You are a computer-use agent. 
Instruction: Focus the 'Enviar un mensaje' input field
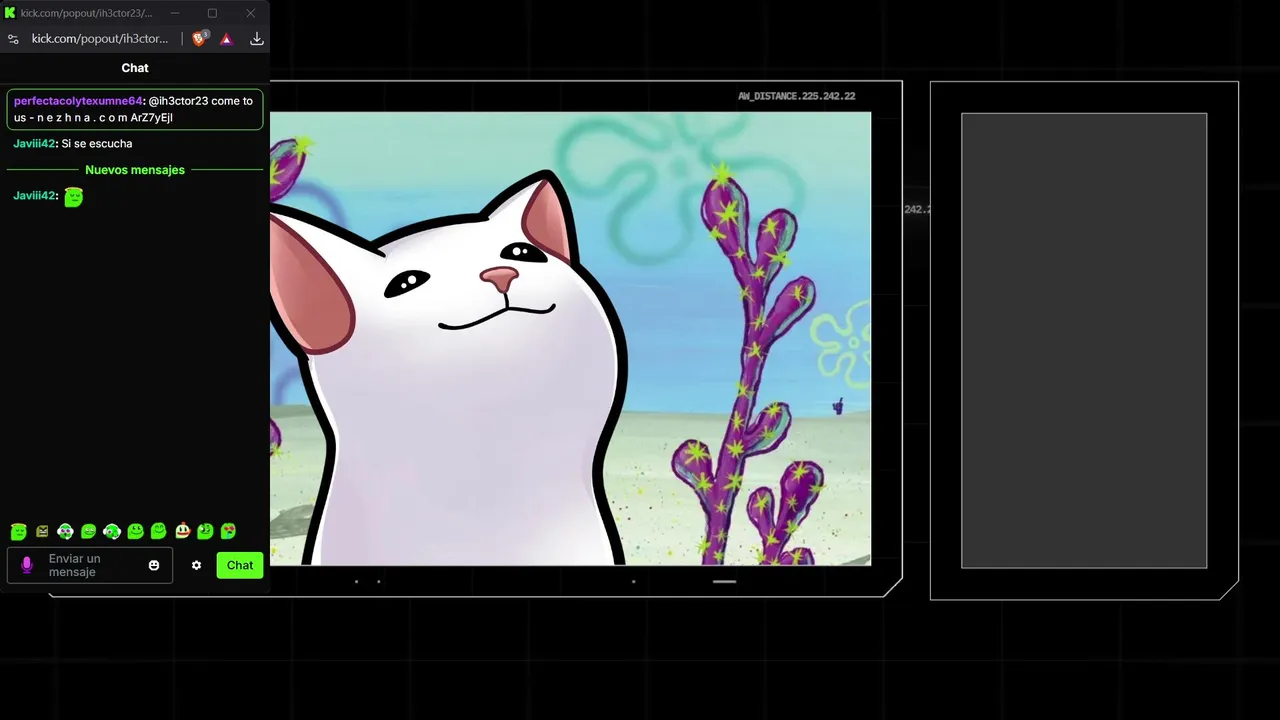[90, 565]
